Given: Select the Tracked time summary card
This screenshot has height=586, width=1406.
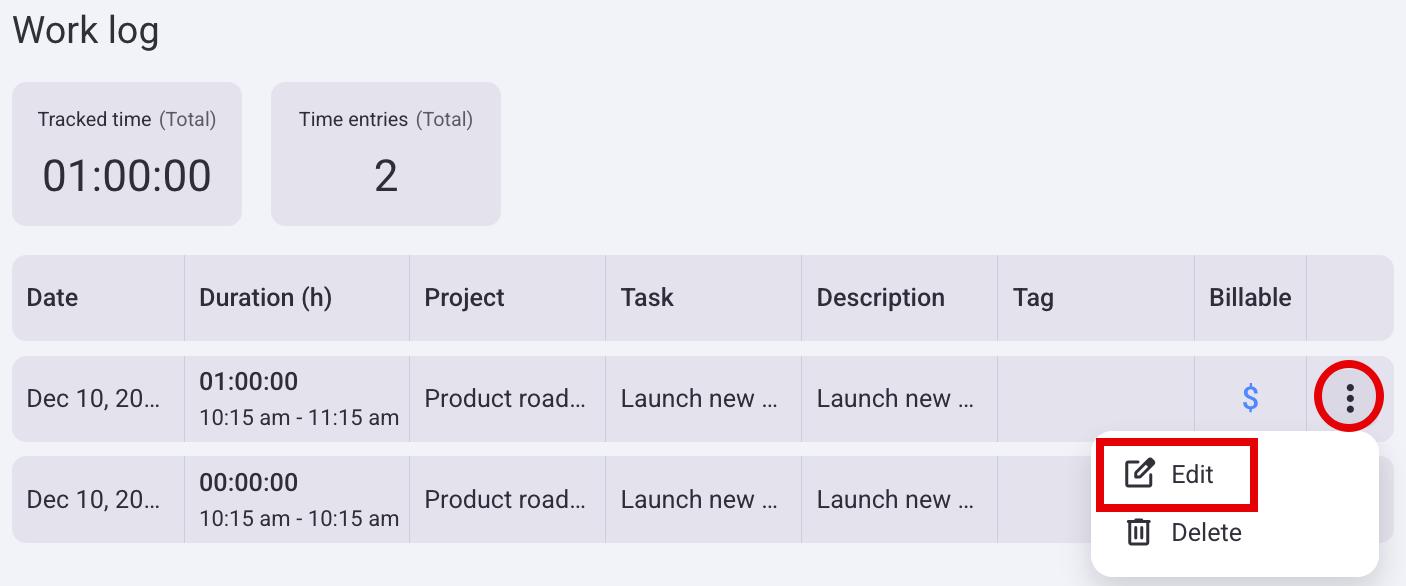Looking at the screenshot, I should (x=127, y=154).
